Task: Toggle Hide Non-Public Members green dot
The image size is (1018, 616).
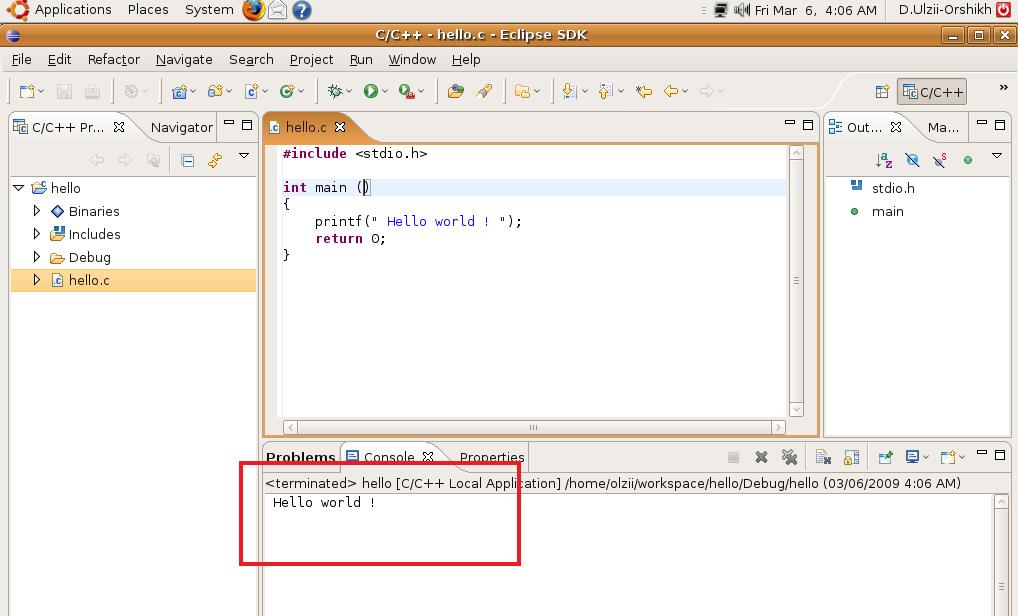Action: [x=968, y=160]
